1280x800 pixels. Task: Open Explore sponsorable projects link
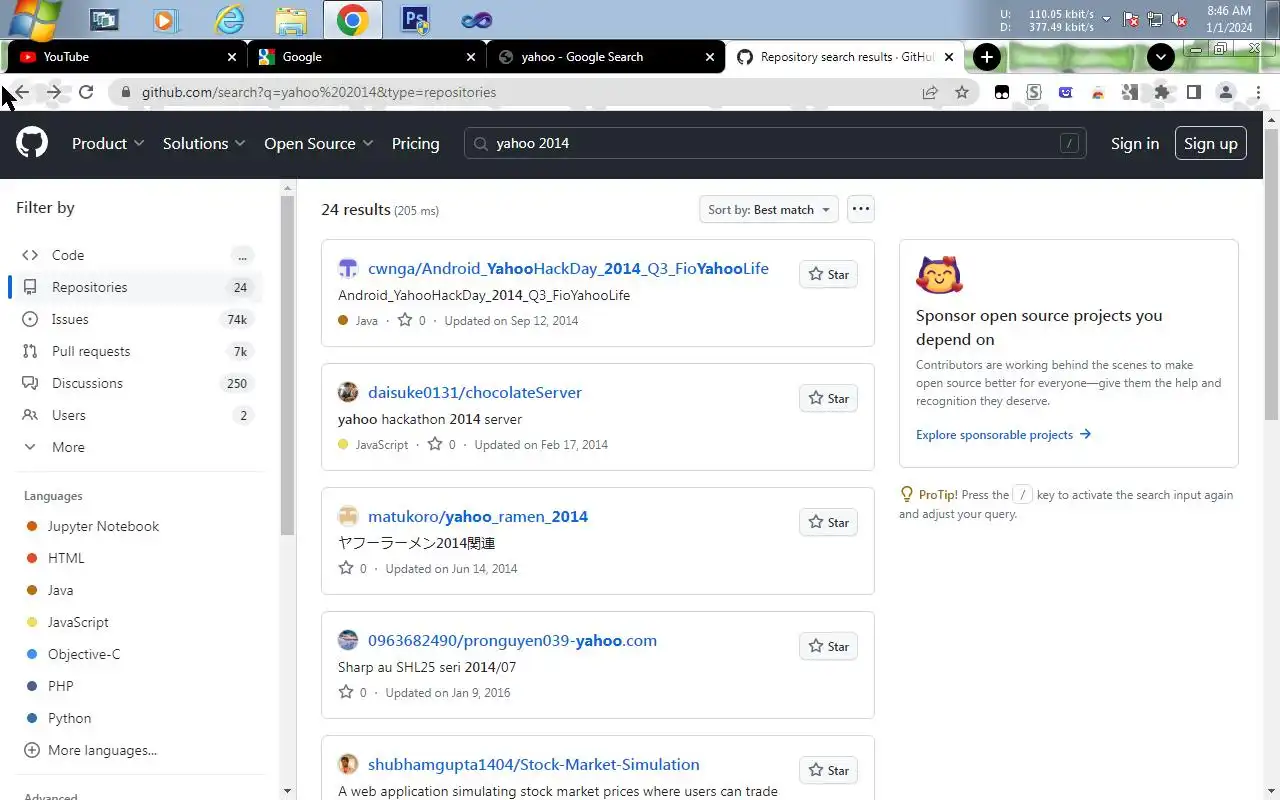[1003, 434]
